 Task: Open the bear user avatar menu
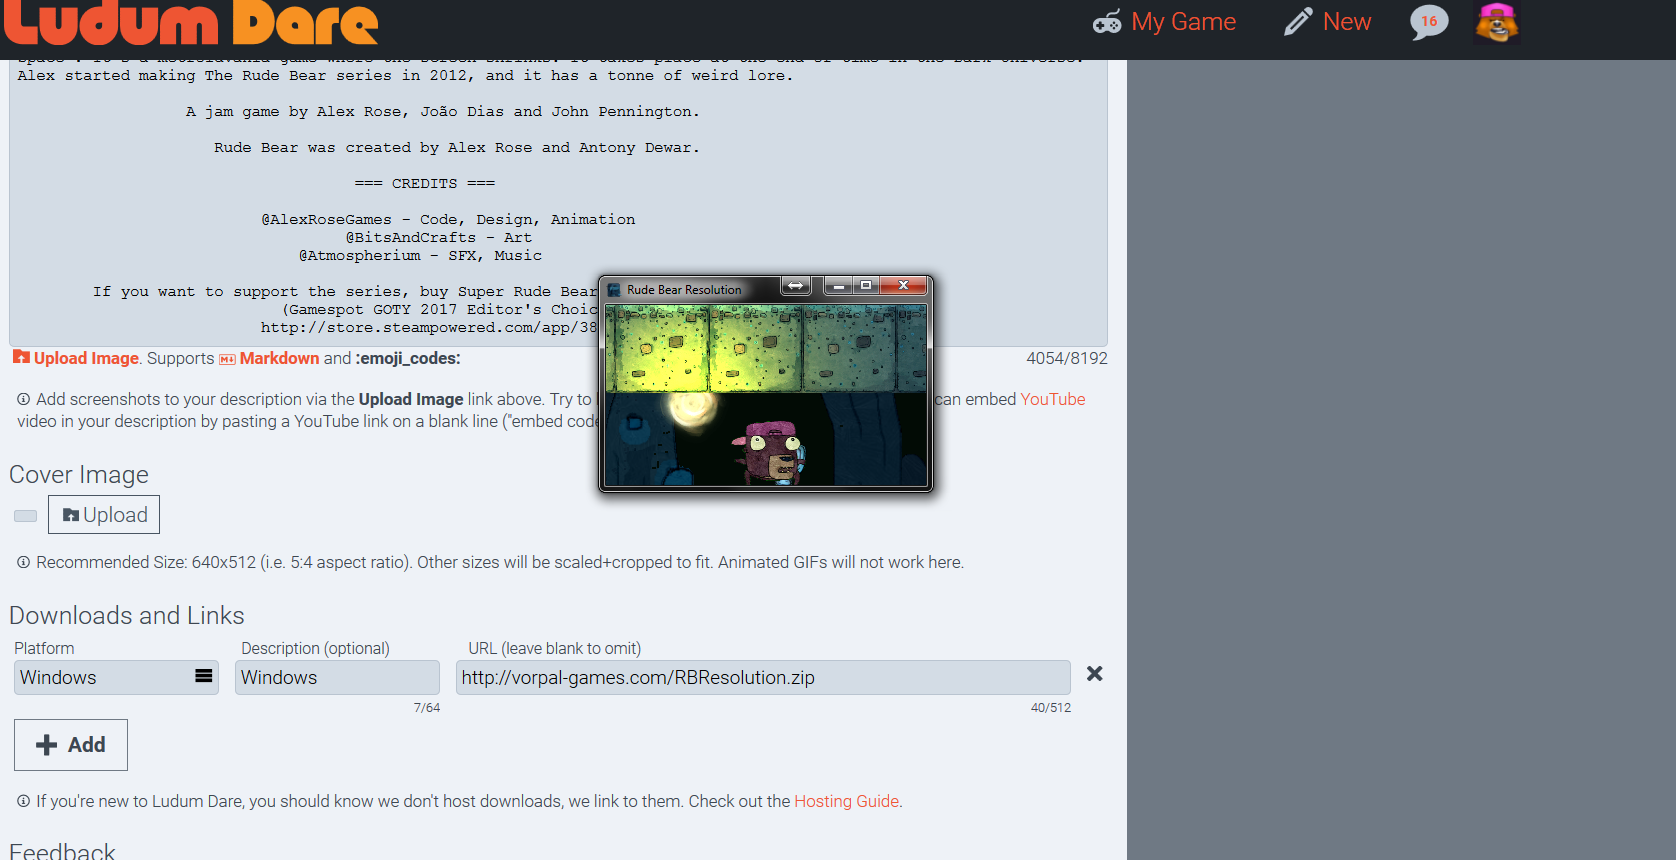point(1497,22)
